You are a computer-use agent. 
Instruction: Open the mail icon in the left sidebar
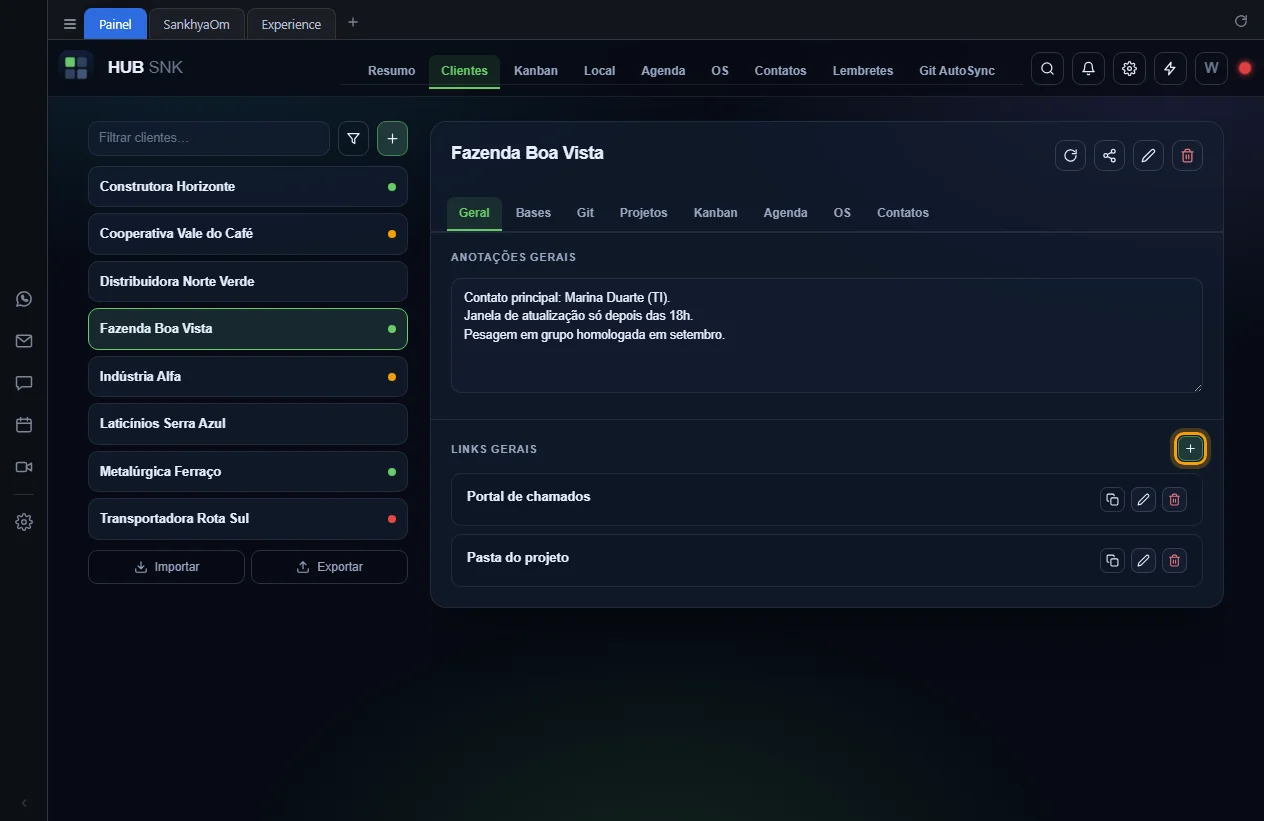click(24, 341)
